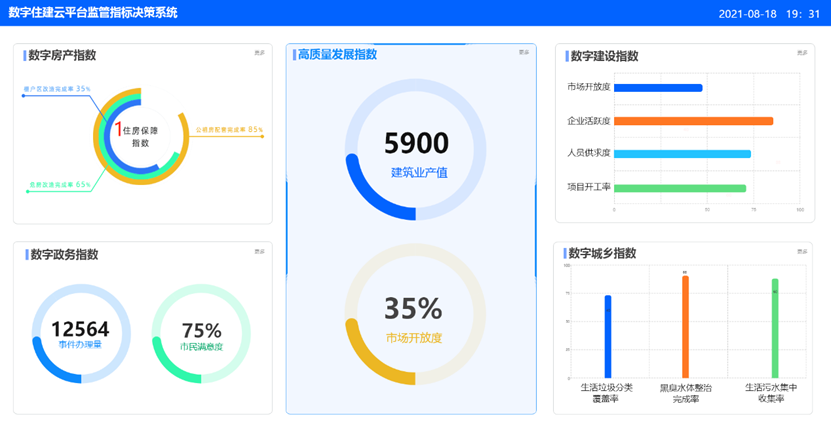Select the green 项目开工率 bar
Screen dimensions: 831x429
pyautogui.click(x=680, y=188)
